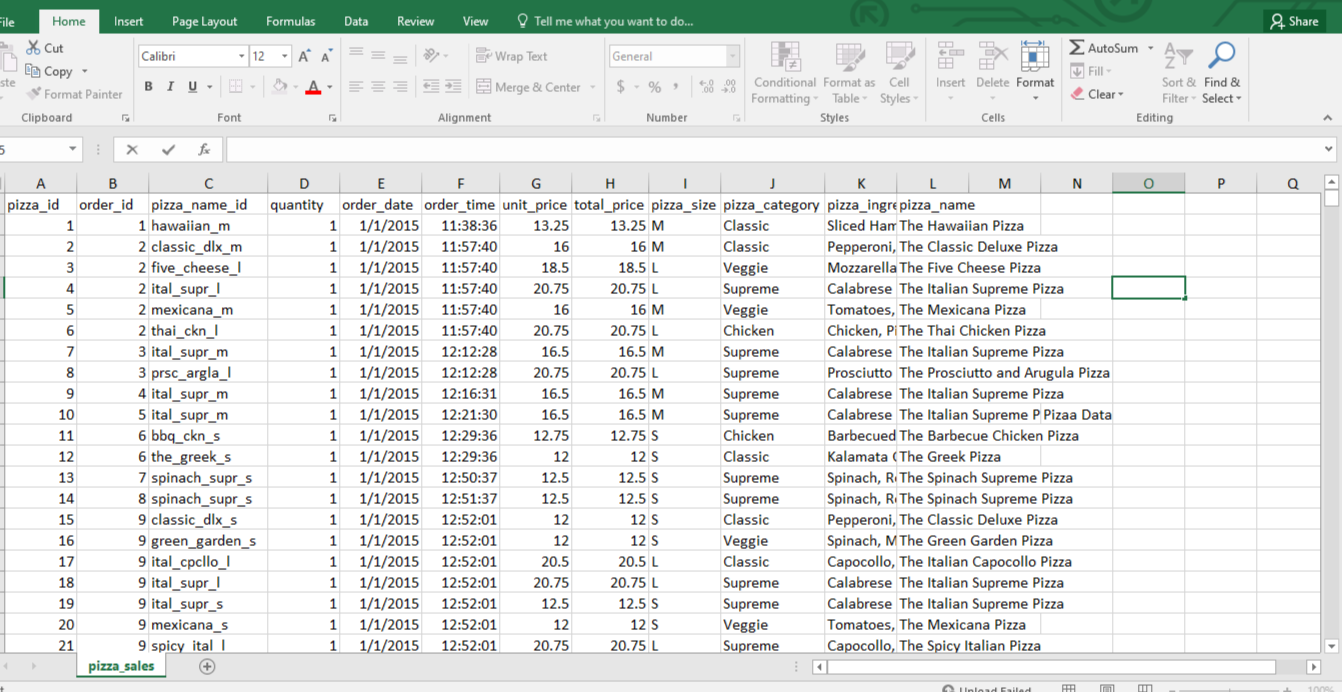The height and width of the screenshot is (692, 1342).
Task: Click the Format Painter icon
Action: point(35,94)
